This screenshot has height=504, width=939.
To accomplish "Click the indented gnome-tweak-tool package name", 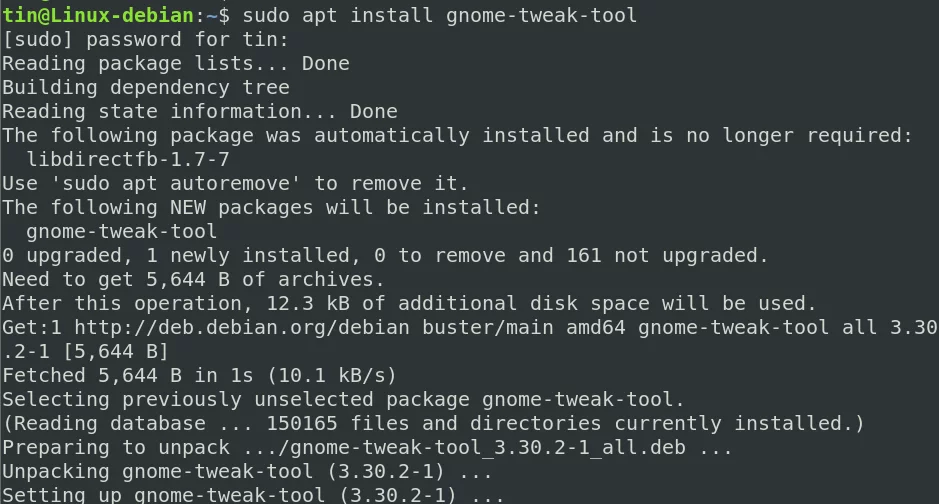I will (x=122, y=231).
